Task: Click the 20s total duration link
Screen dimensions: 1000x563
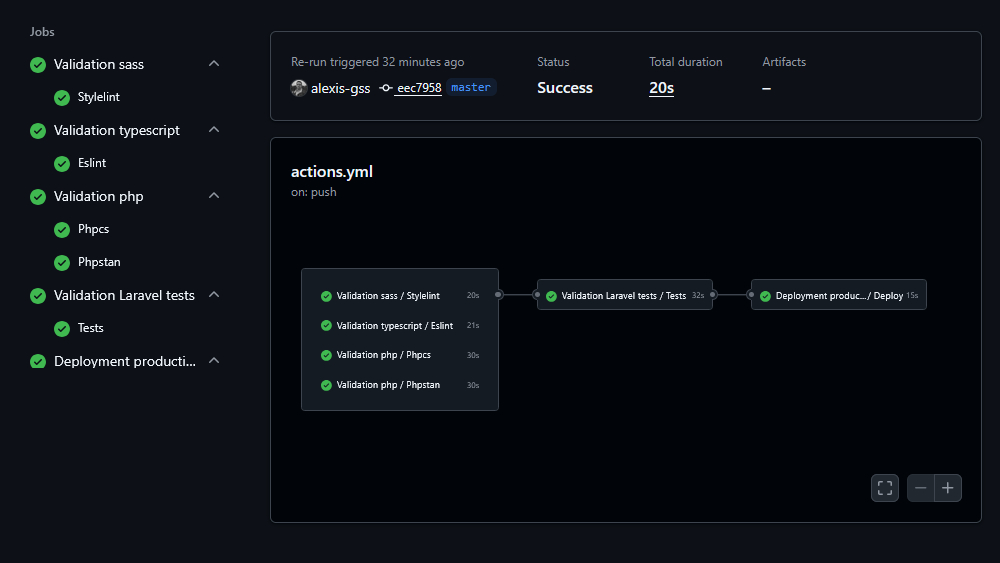Action: tap(661, 88)
